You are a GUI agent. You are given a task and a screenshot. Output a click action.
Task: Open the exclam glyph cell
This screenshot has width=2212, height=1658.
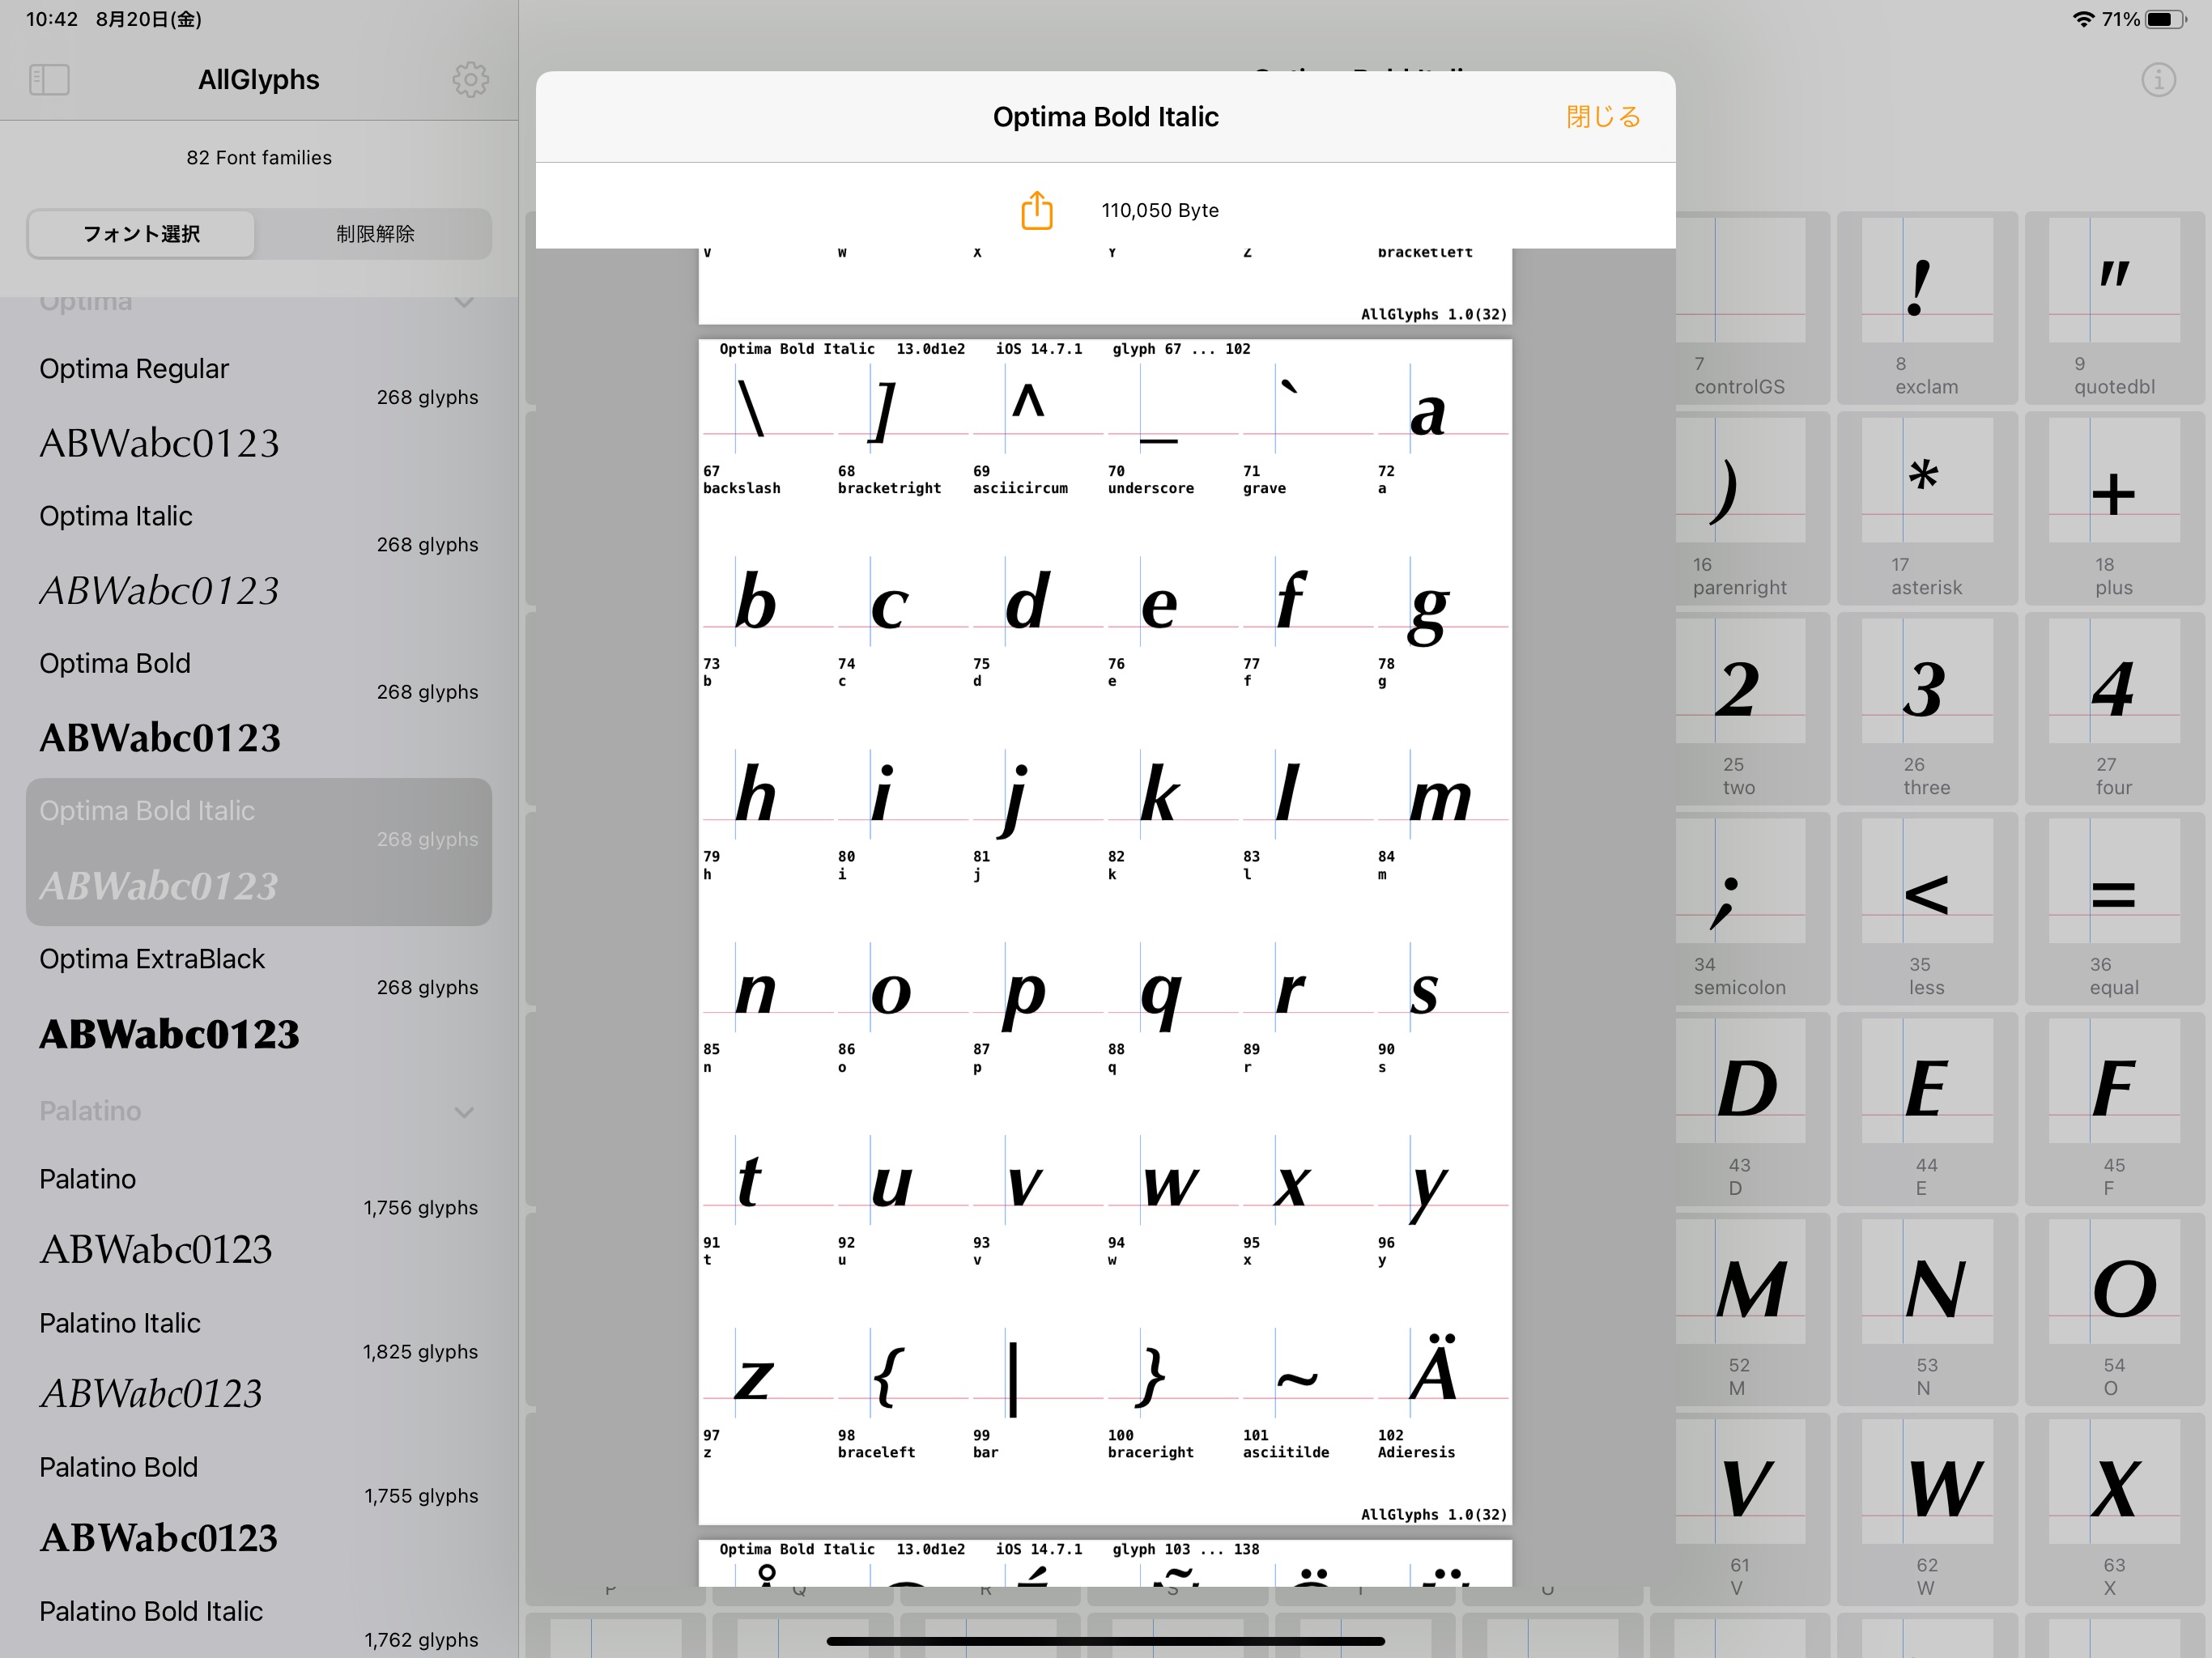pyautogui.click(x=1927, y=308)
